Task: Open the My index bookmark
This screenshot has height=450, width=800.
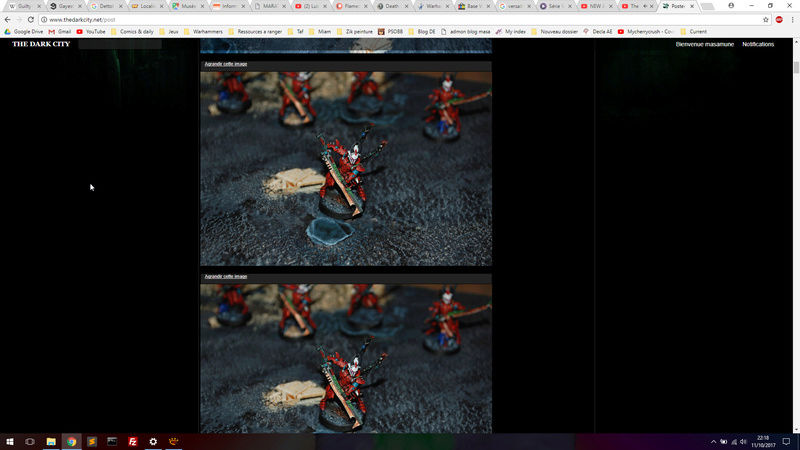Action: tap(511, 32)
